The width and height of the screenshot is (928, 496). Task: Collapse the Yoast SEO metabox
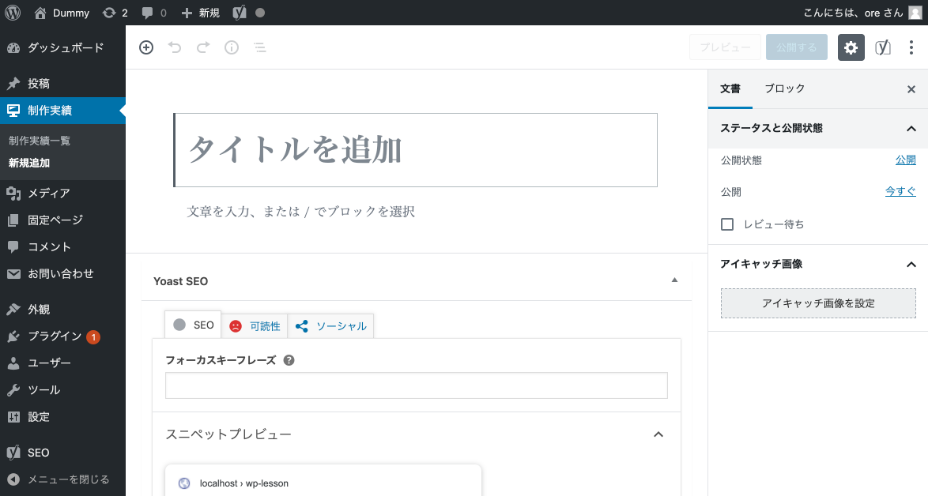(674, 280)
